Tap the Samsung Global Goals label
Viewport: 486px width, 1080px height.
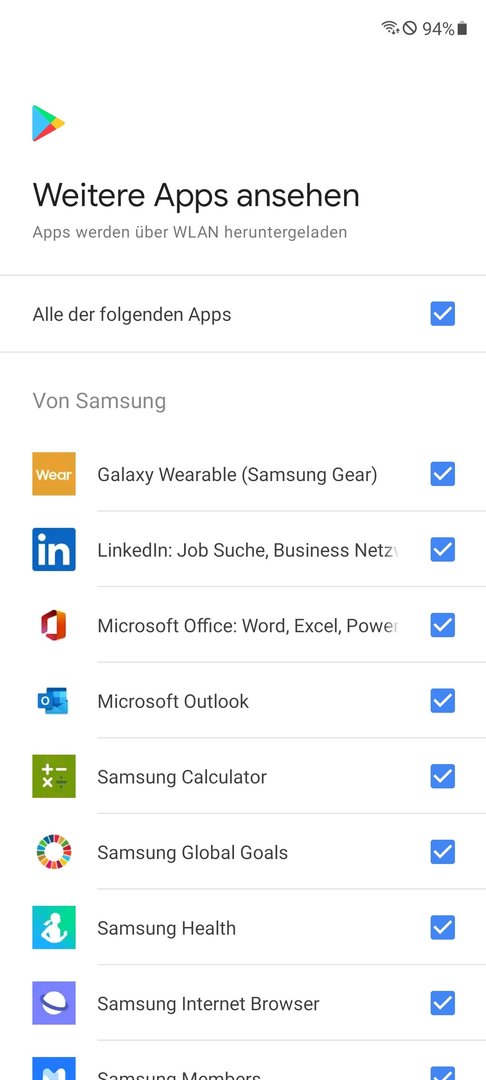pyautogui.click(x=193, y=853)
